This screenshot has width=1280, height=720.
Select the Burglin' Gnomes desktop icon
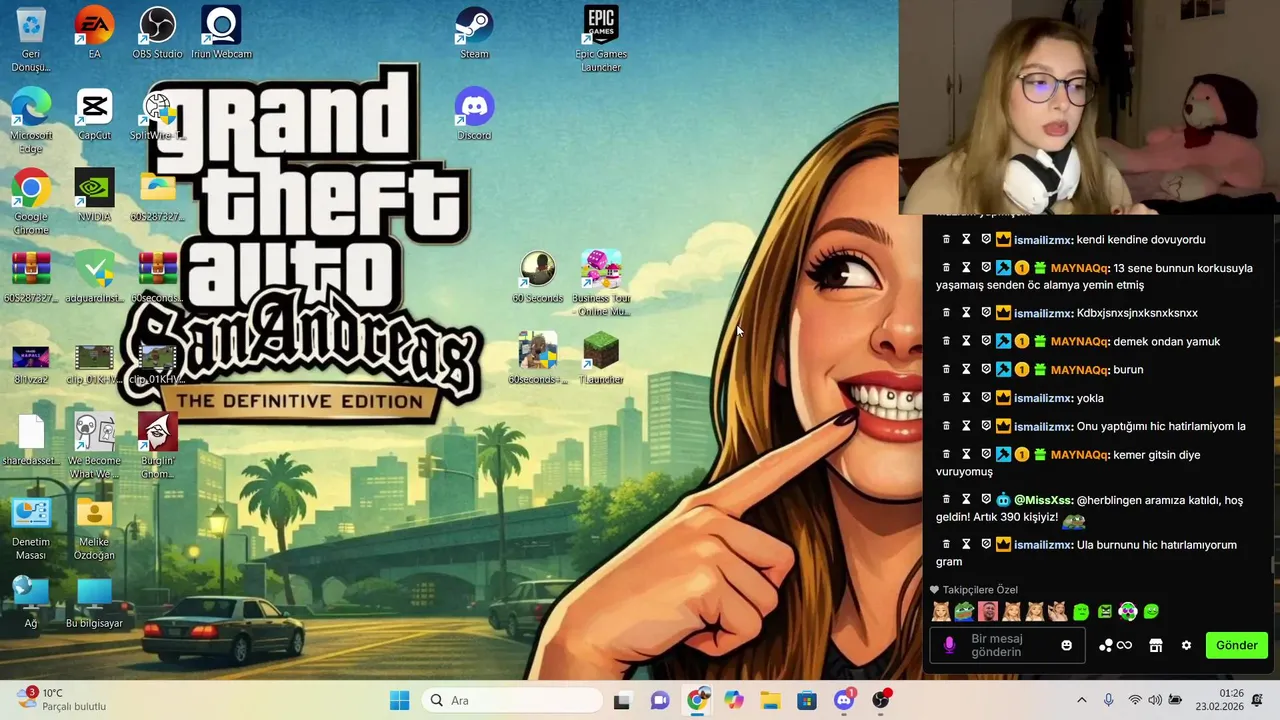tap(157, 446)
